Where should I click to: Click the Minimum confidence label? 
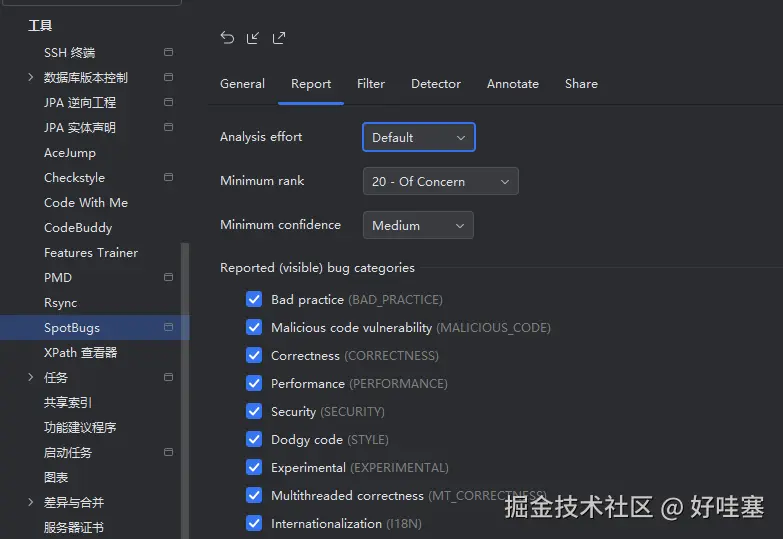pyautogui.click(x=280, y=224)
